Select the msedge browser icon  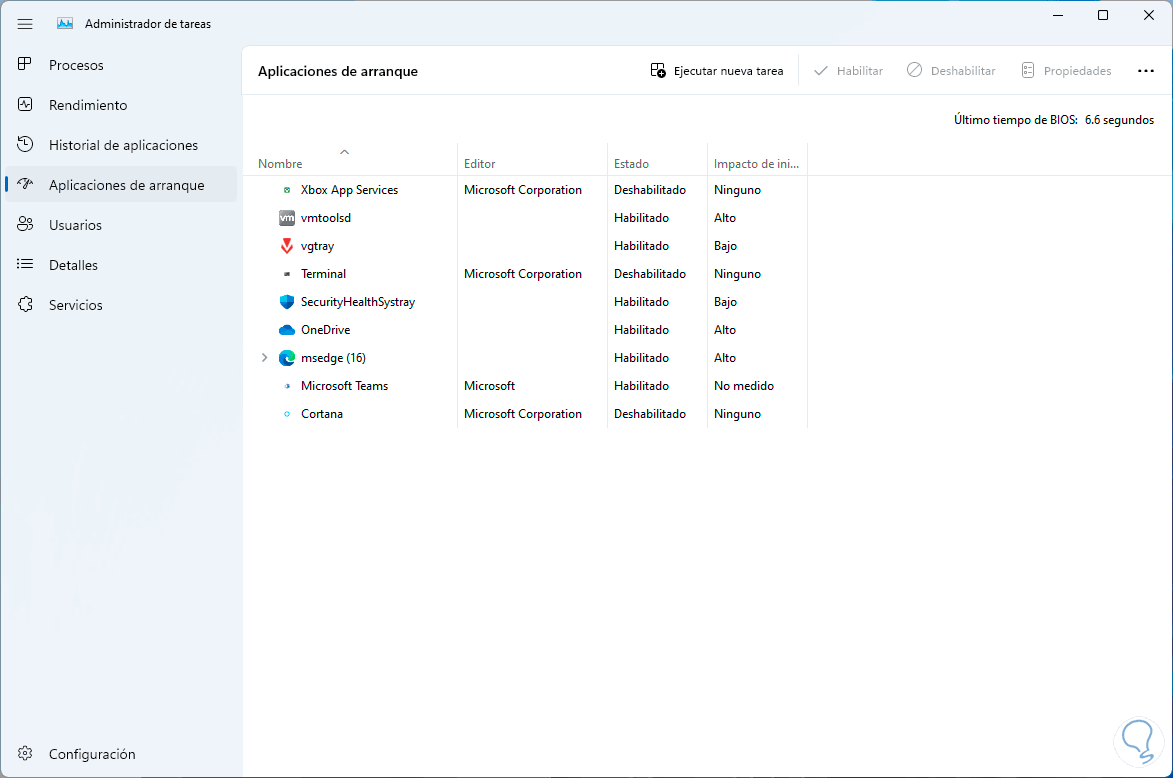(x=287, y=358)
